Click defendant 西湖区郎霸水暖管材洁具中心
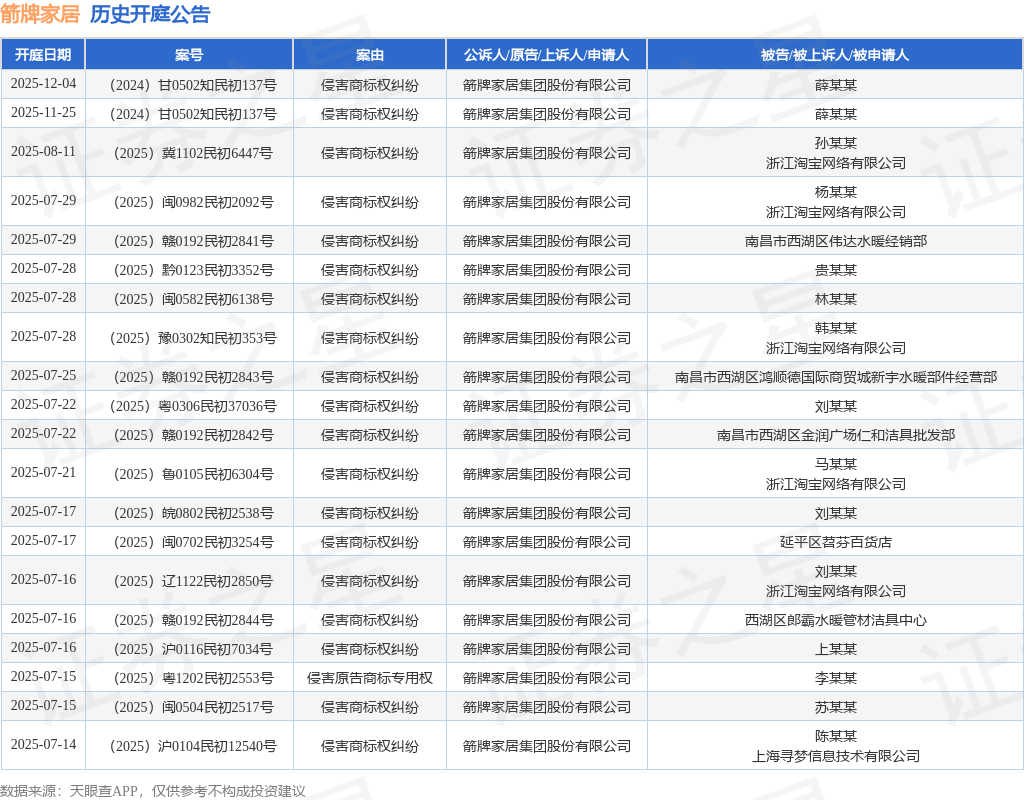Screen dimensions: 1024x800 (x=835, y=620)
